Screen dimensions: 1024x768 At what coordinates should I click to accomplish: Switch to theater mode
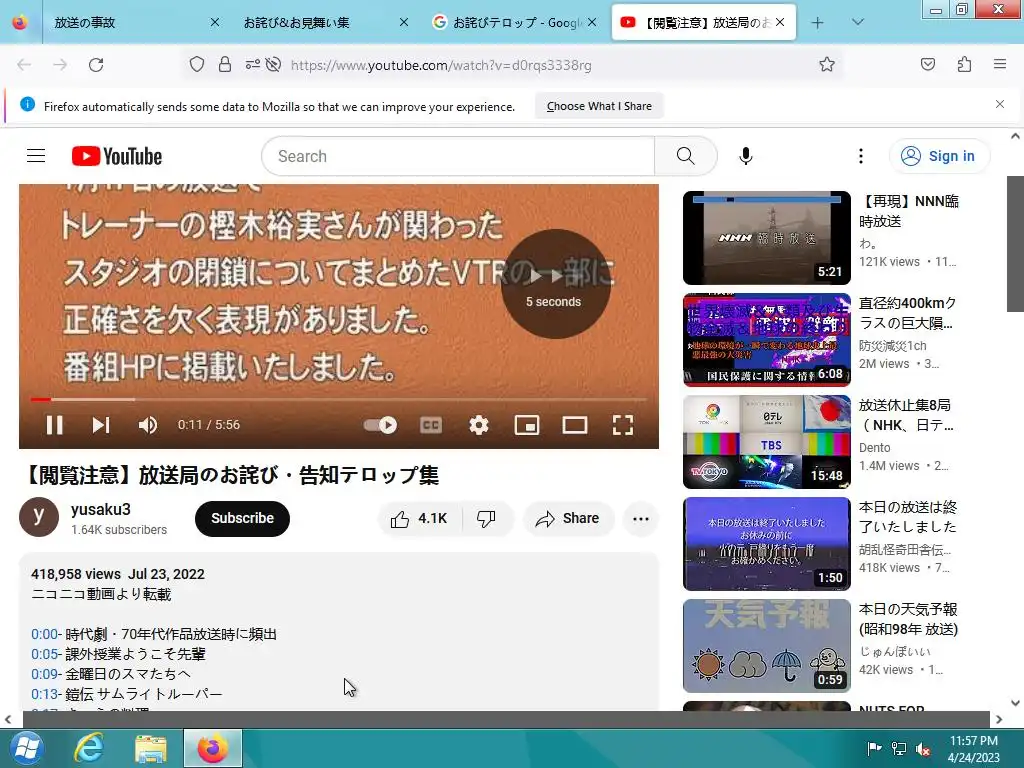pyautogui.click(x=575, y=425)
